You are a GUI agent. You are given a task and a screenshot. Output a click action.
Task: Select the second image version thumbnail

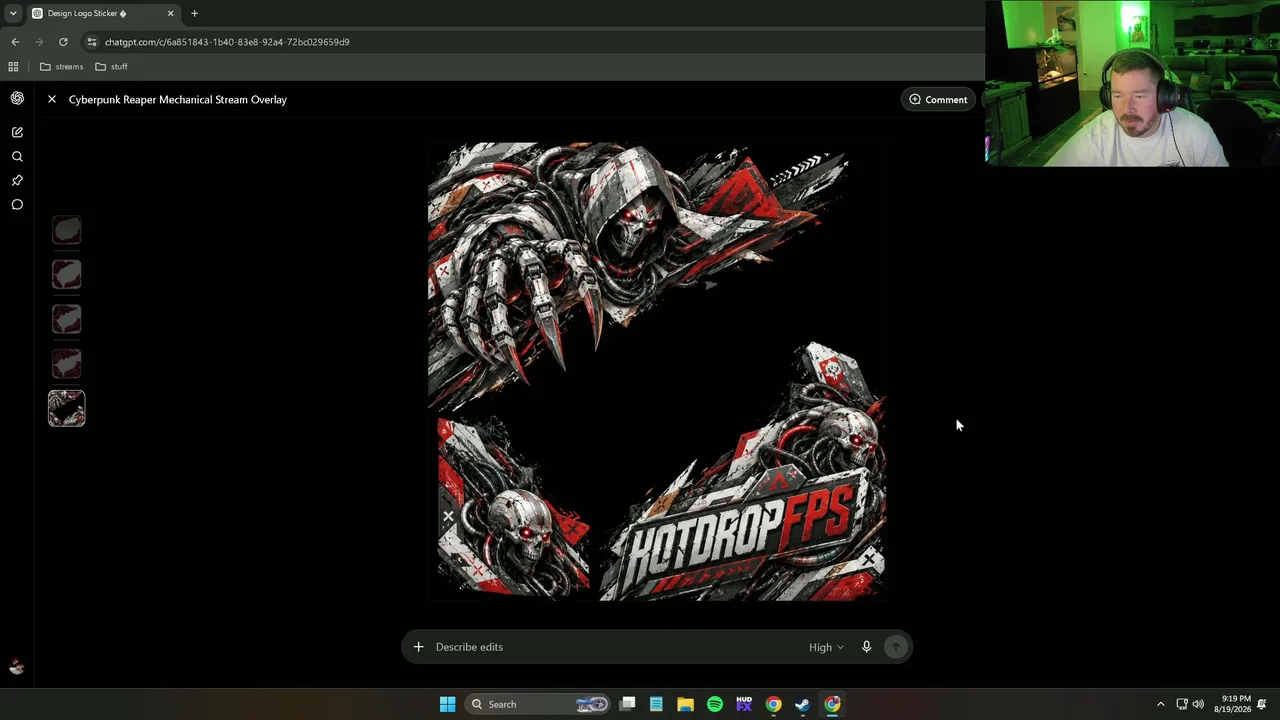click(x=67, y=275)
